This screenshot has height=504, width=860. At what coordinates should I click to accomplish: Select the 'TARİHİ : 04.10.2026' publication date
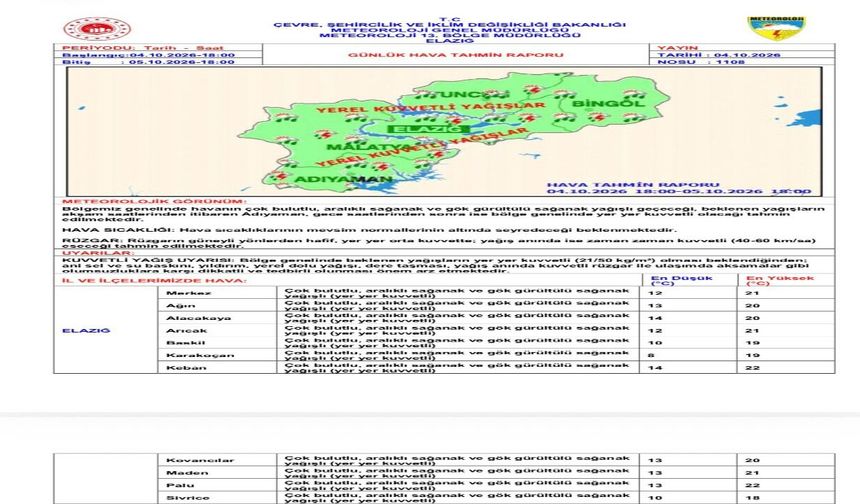pos(718,55)
